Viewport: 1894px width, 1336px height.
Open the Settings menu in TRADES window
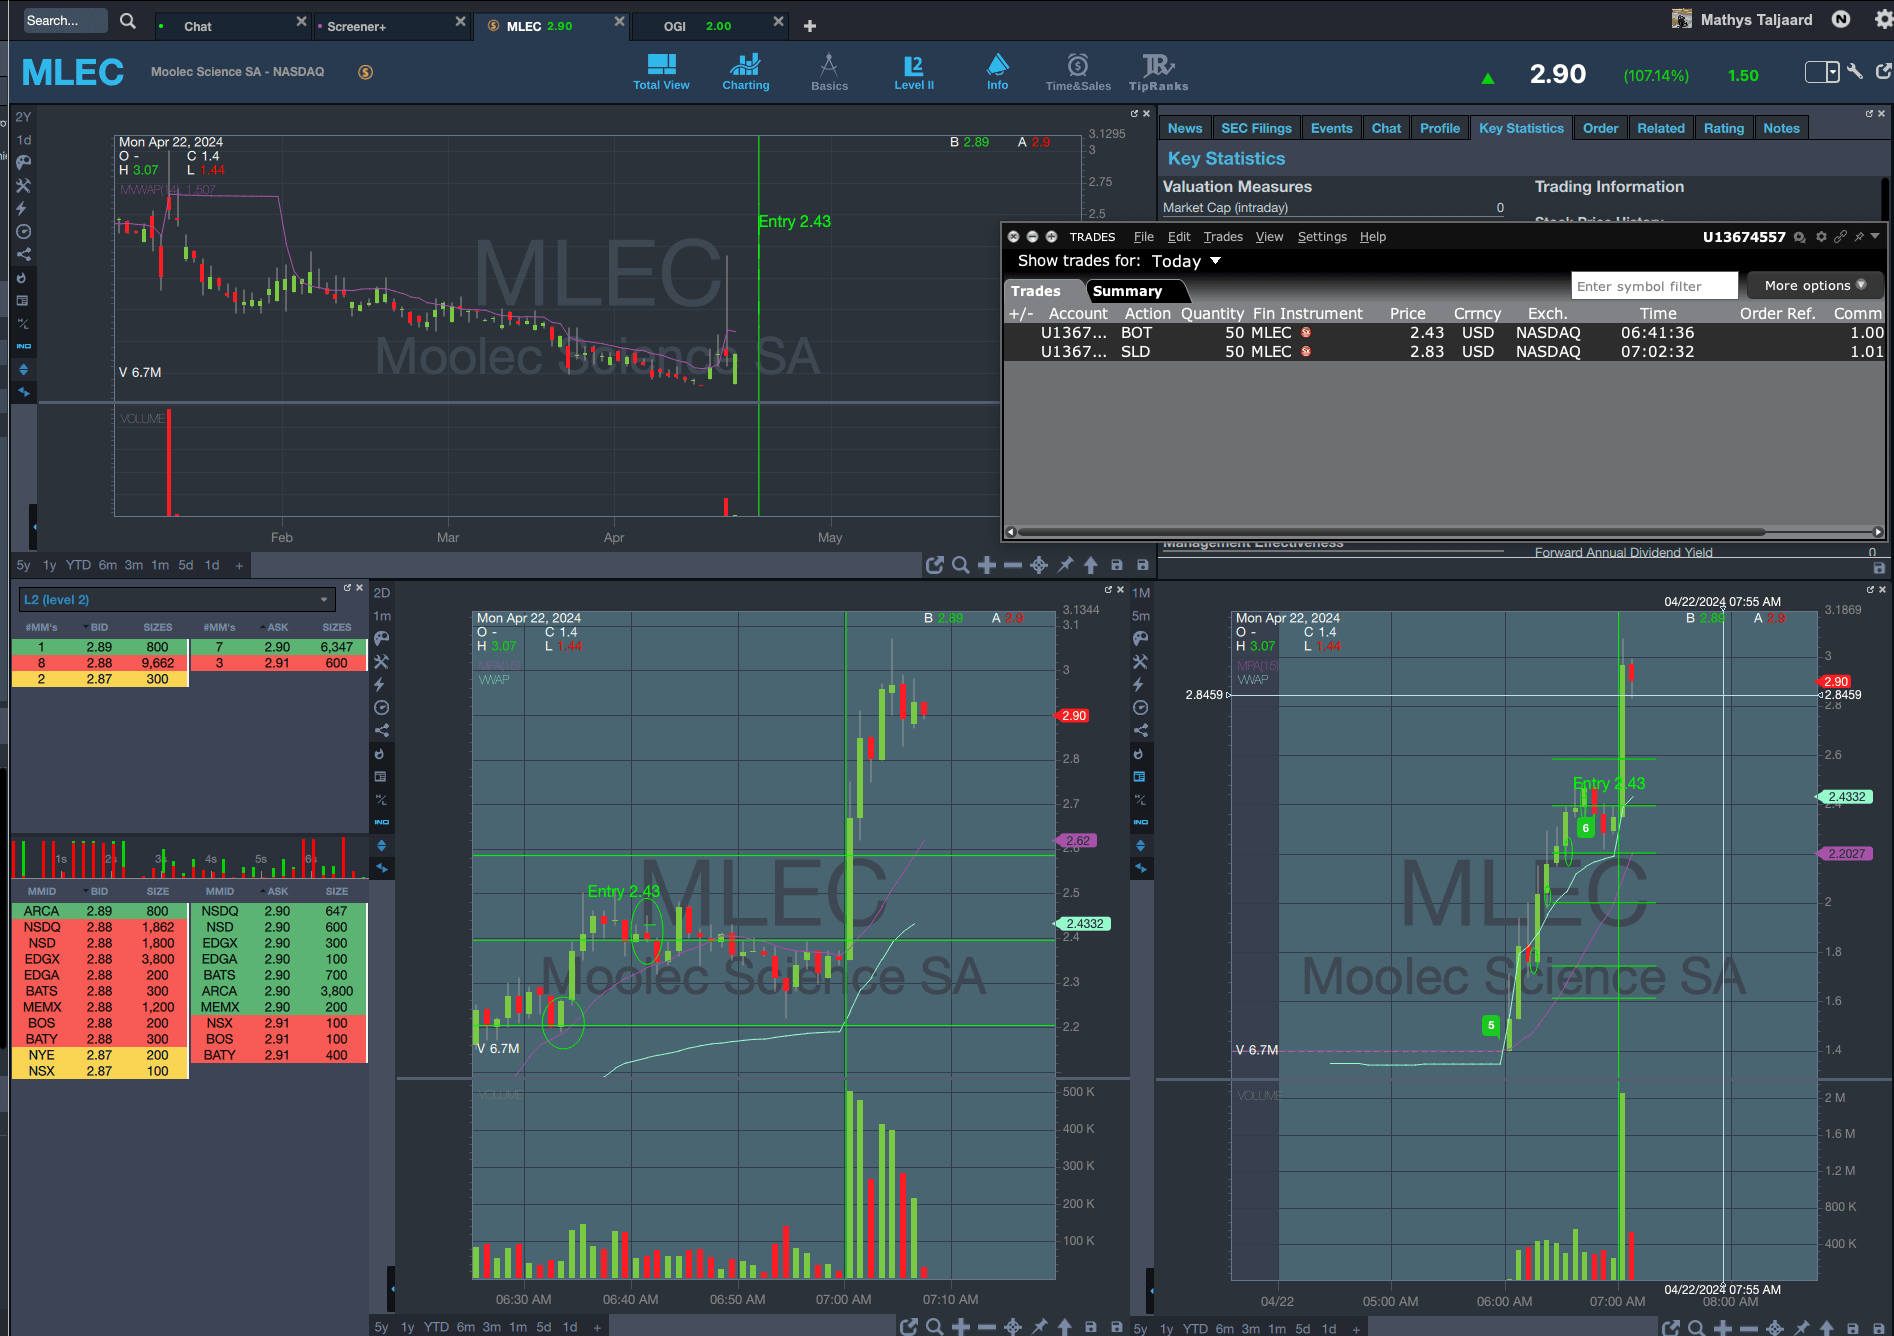coord(1321,237)
